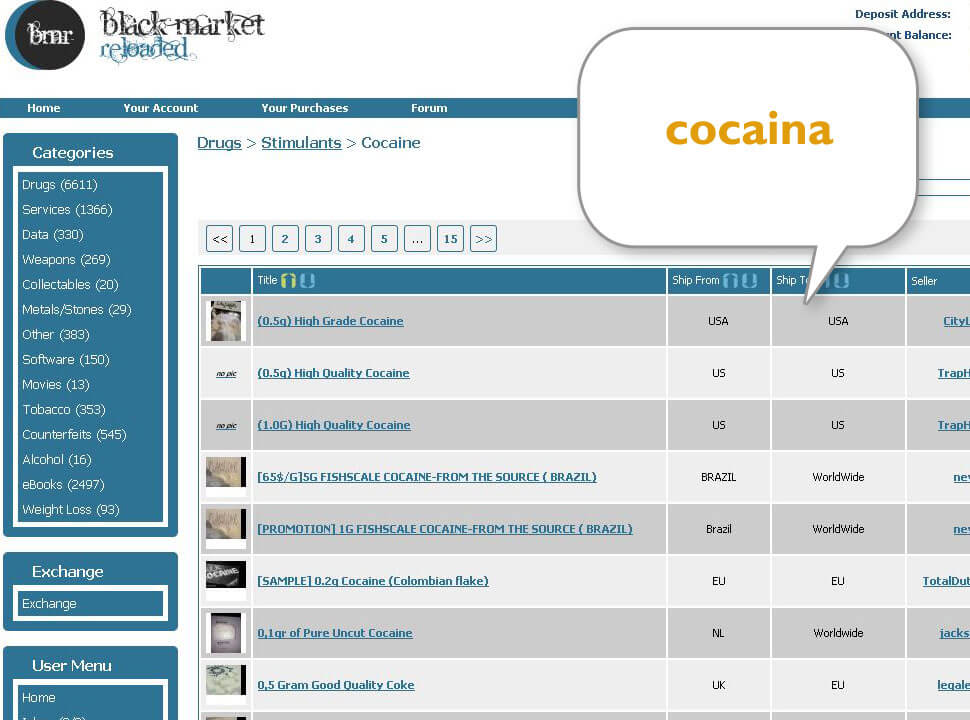Open Your Purchases in navigation bar
This screenshot has height=720, width=970.
[304, 108]
